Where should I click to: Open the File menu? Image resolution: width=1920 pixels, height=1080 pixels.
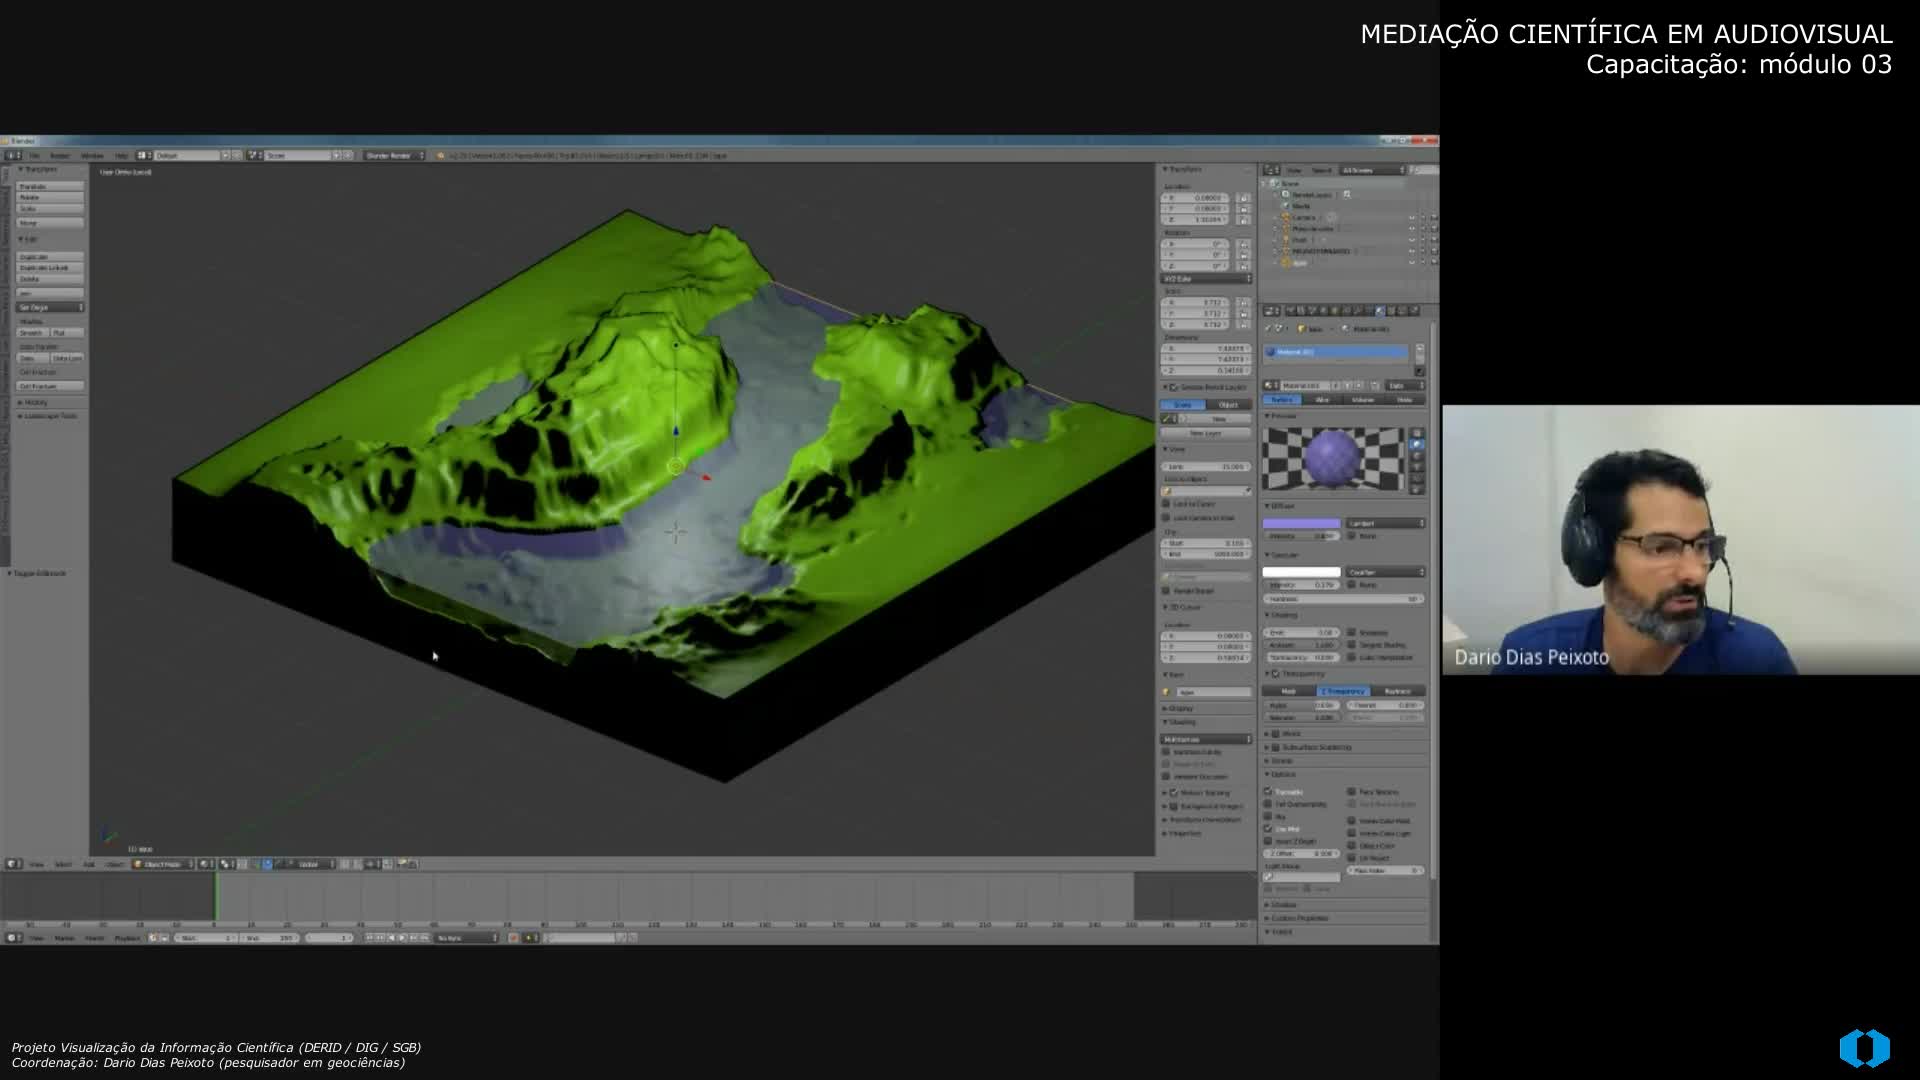click(34, 155)
